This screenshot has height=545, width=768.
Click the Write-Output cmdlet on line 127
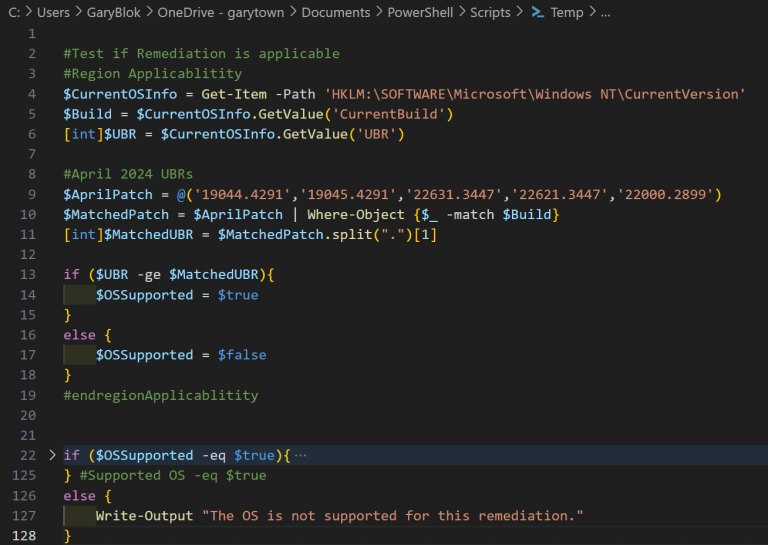[144, 516]
